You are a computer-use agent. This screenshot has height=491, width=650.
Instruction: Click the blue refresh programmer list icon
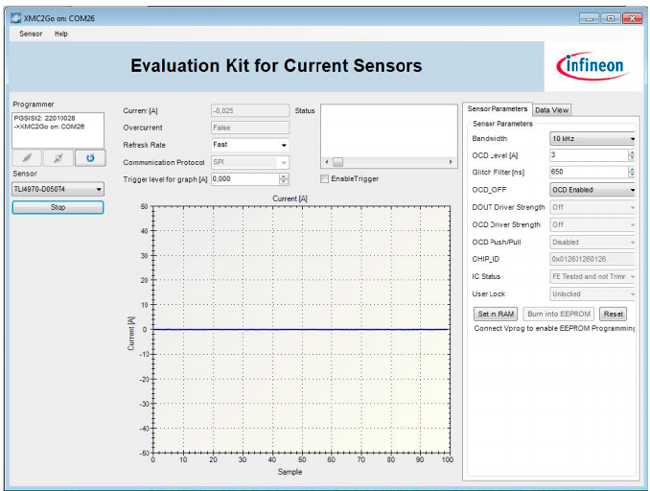coord(89,158)
